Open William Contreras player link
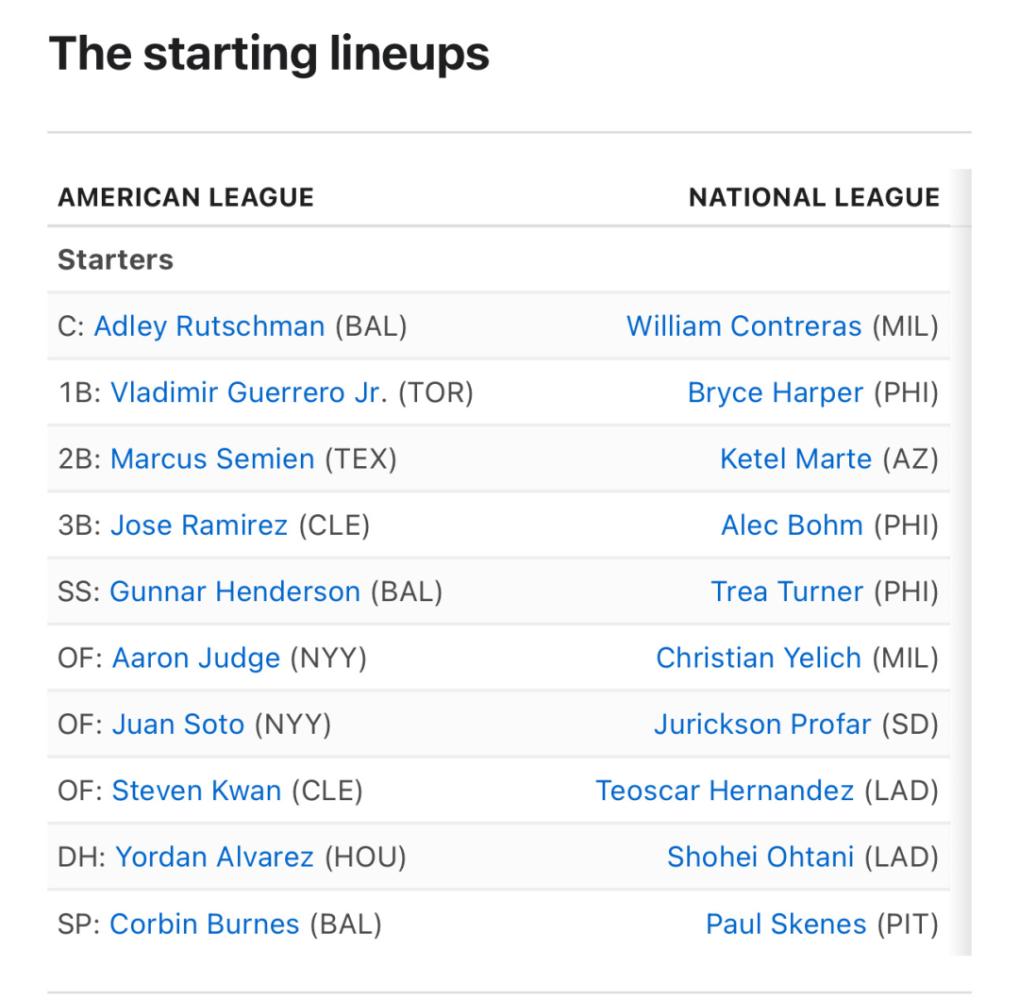Image resolution: width=1019 pixels, height=1000 pixels. click(x=743, y=326)
